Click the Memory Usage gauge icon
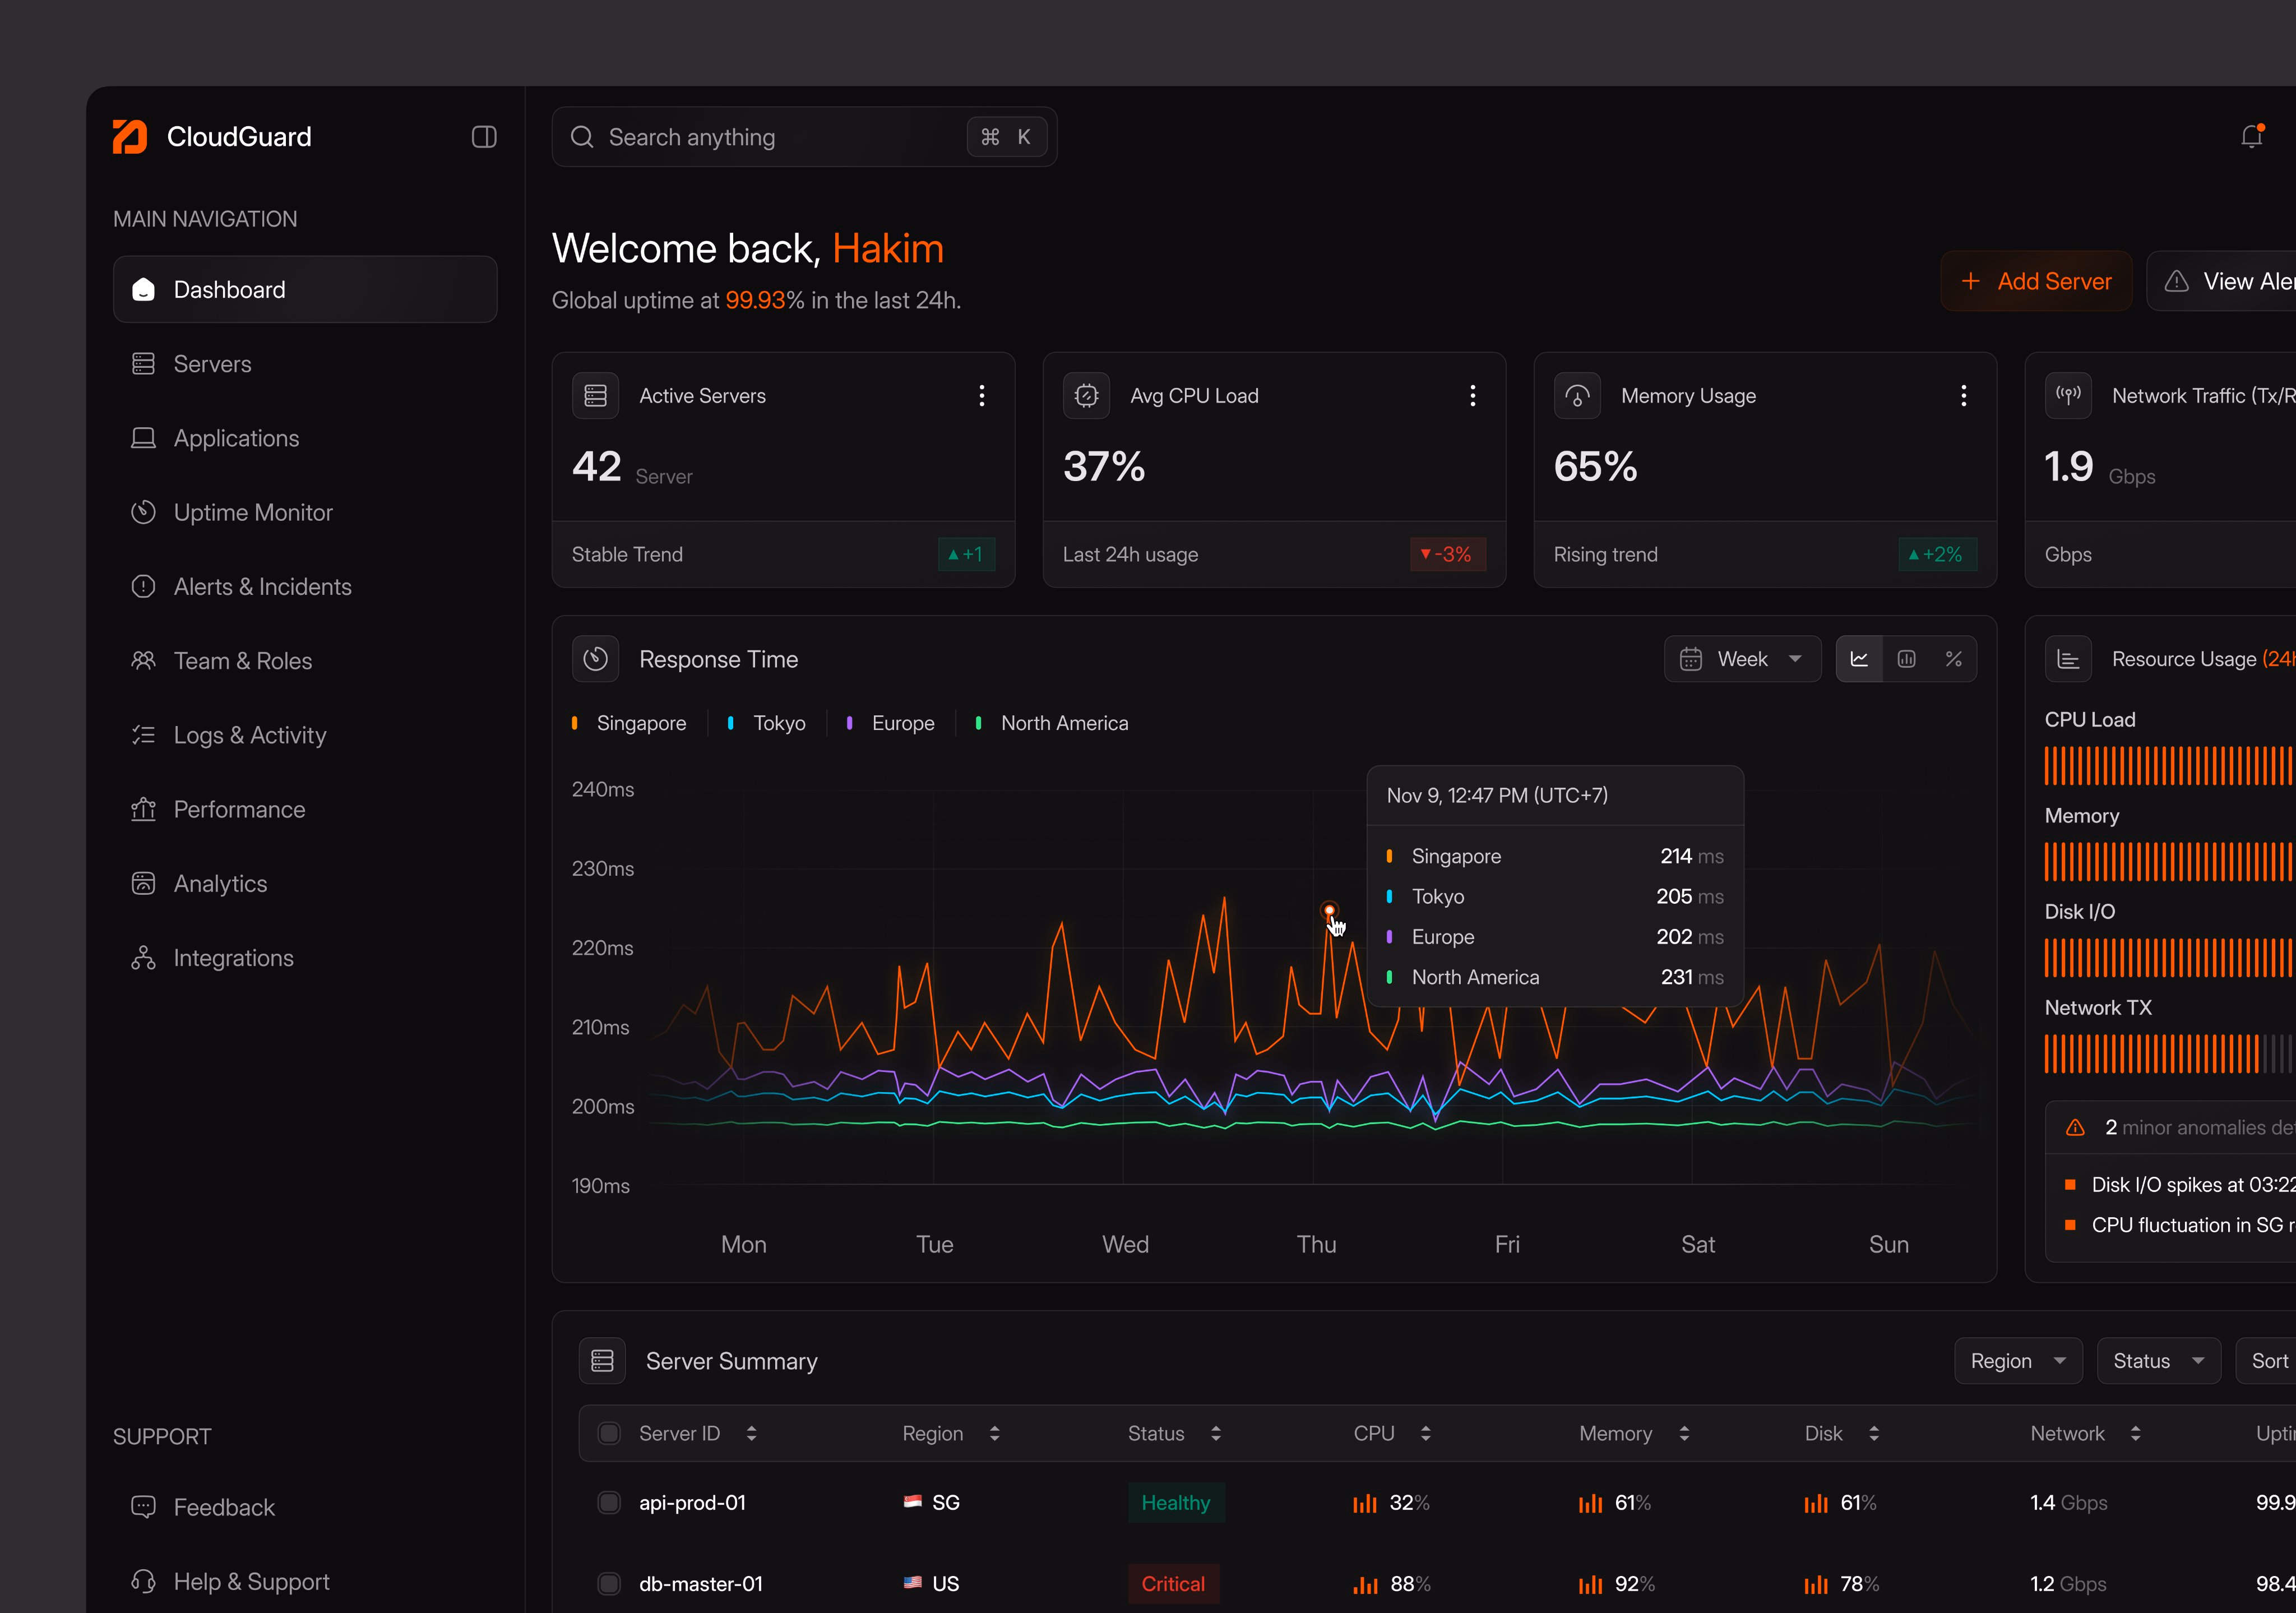Viewport: 2296px width, 1613px height. click(1578, 396)
